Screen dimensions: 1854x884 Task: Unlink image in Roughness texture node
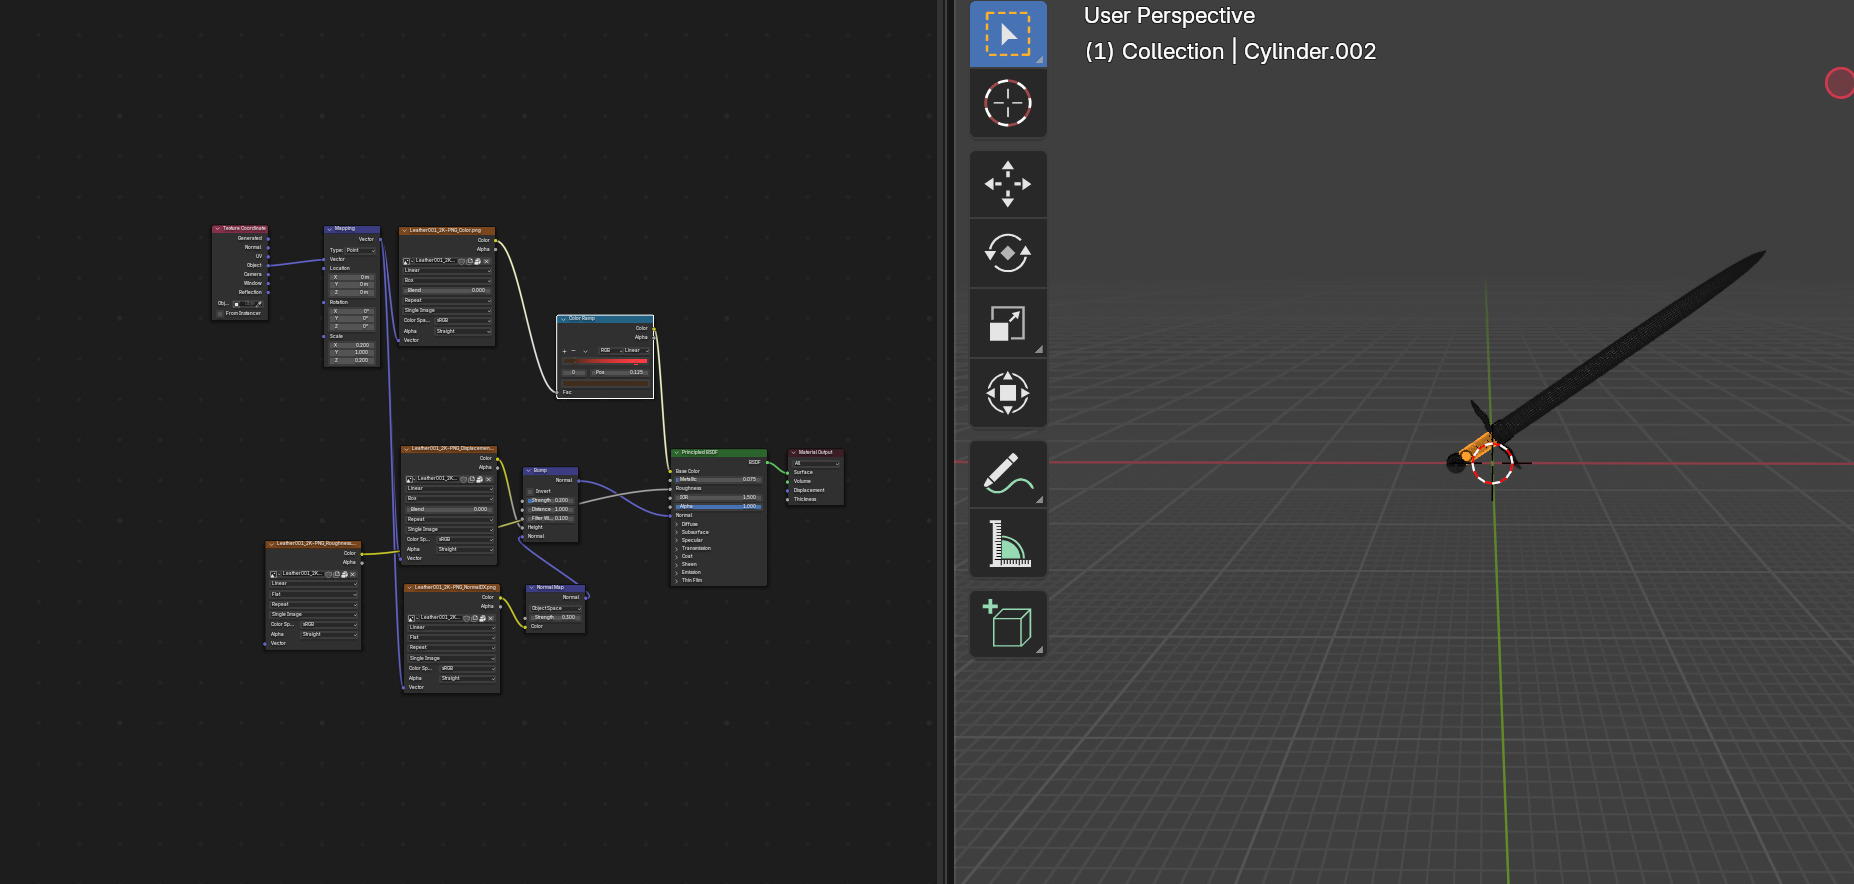click(x=353, y=574)
